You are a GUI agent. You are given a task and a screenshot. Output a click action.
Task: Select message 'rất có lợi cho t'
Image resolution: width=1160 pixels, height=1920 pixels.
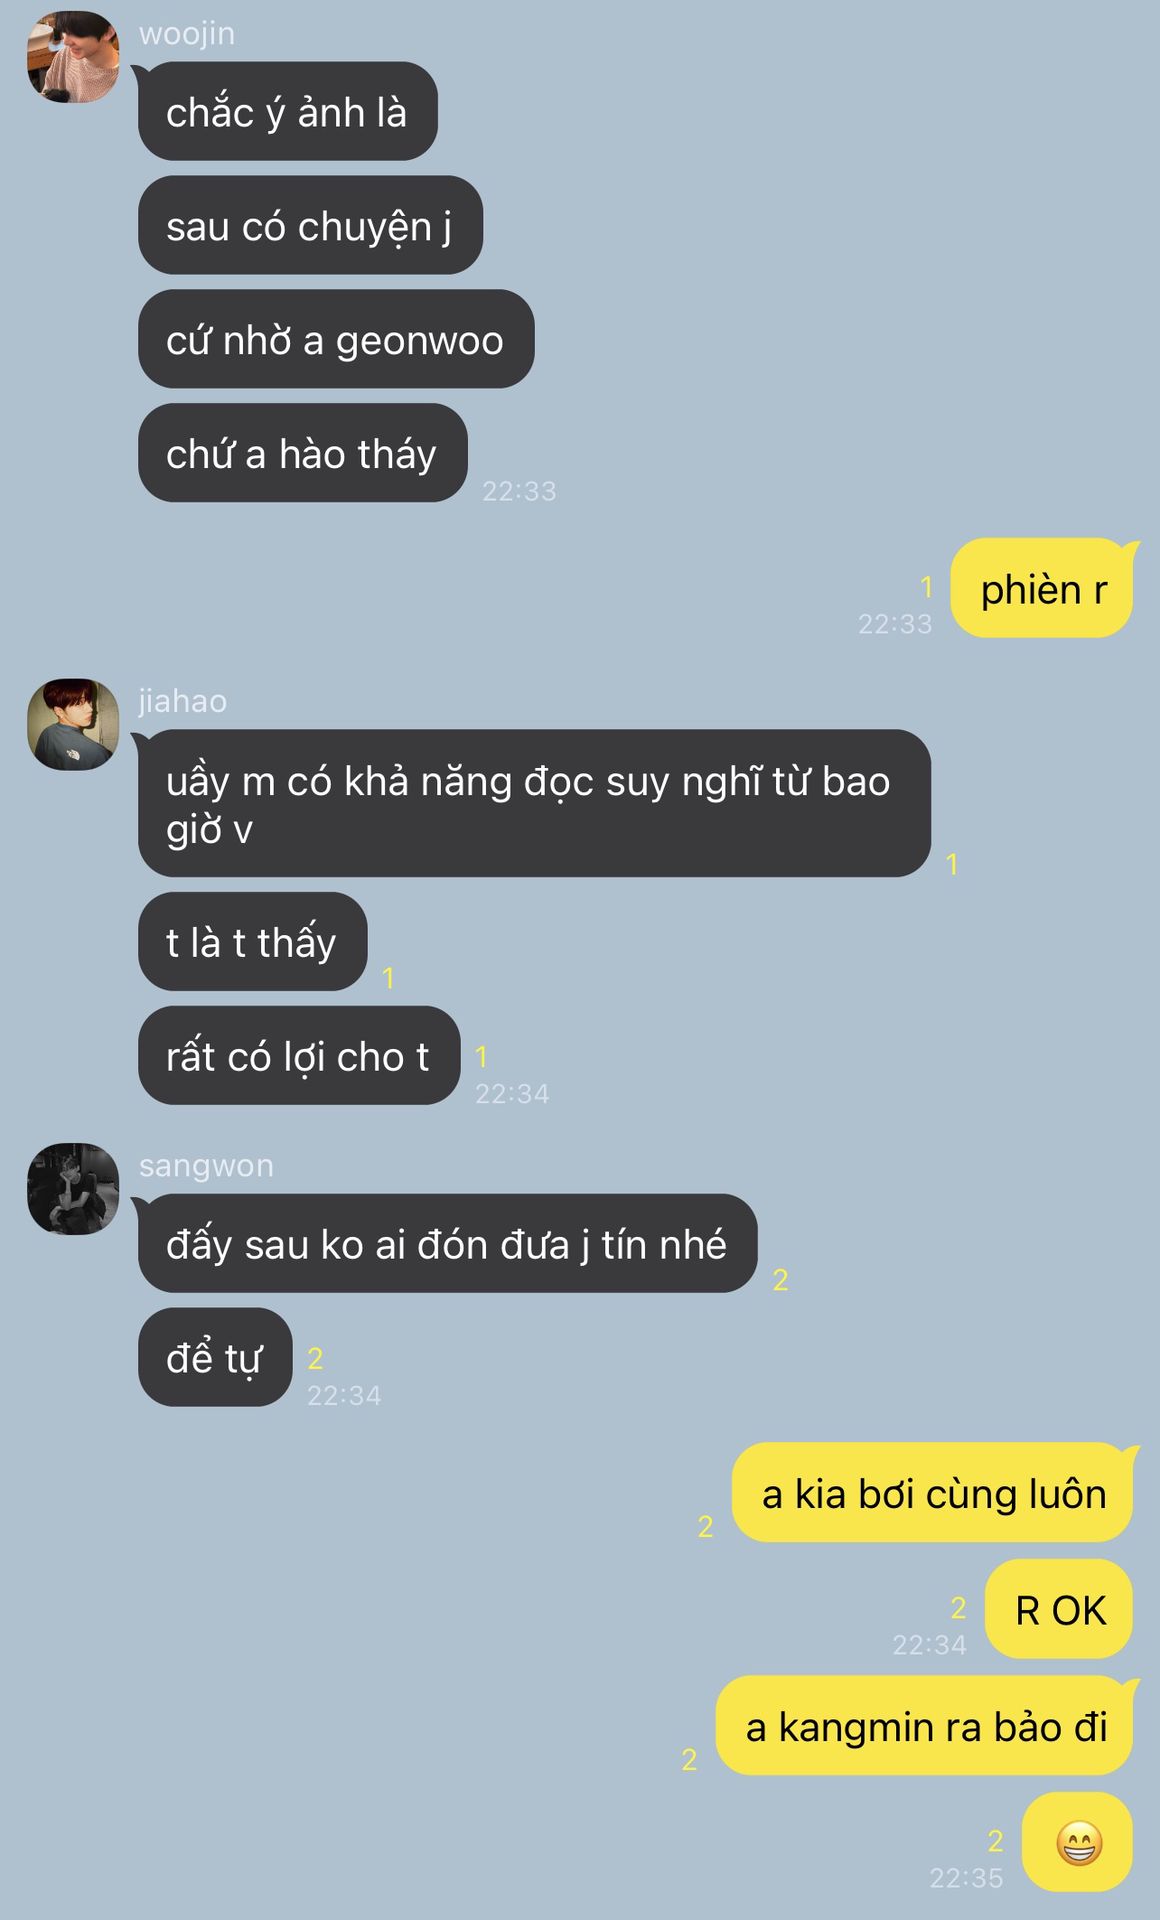(x=299, y=1055)
